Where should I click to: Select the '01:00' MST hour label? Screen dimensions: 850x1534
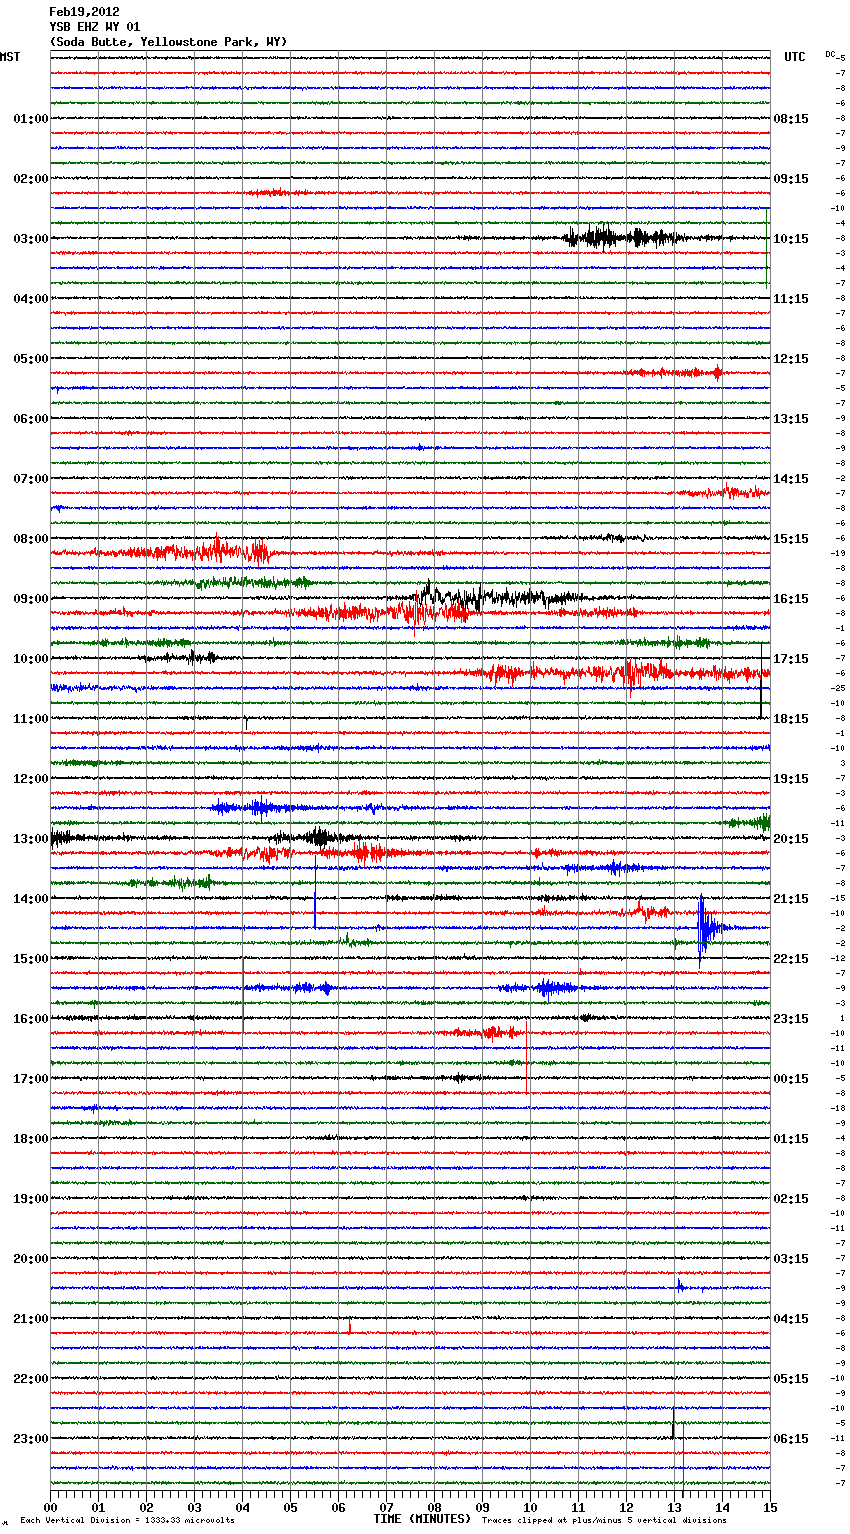31,119
